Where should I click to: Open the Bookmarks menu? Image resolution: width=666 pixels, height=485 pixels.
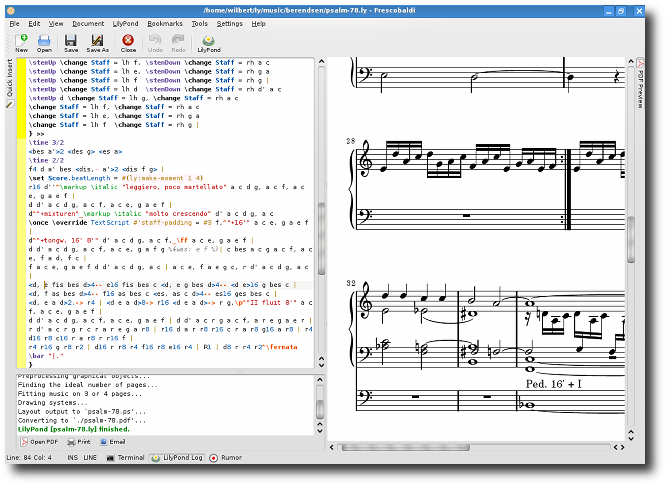165,24
